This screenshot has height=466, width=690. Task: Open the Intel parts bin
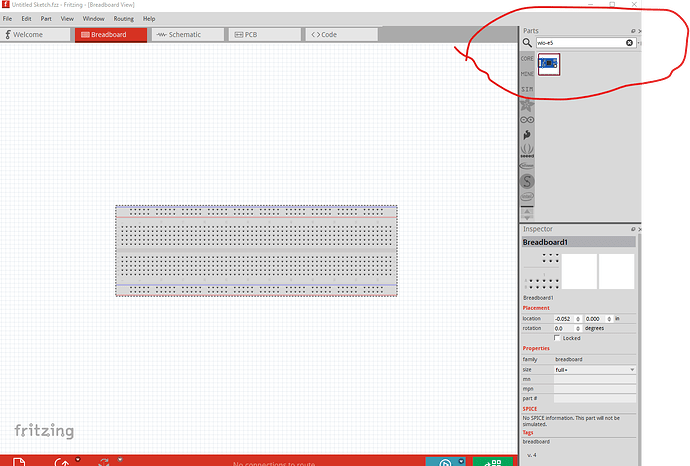pyautogui.click(x=527, y=197)
